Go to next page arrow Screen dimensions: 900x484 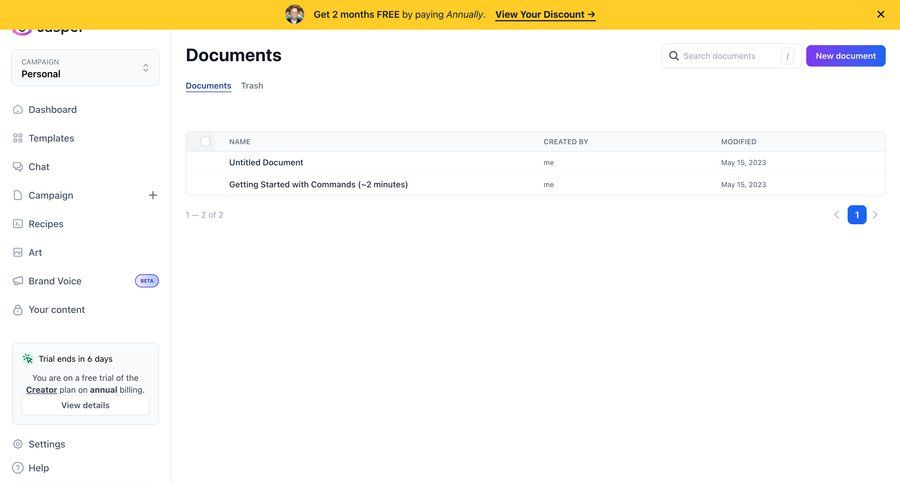click(x=875, y=215)
